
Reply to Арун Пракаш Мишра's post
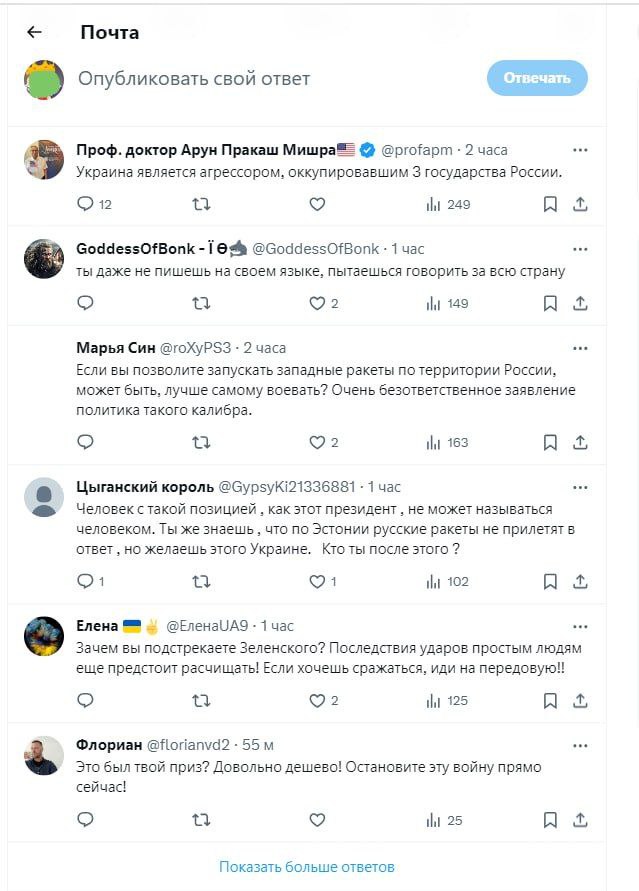tap(86, 204)
